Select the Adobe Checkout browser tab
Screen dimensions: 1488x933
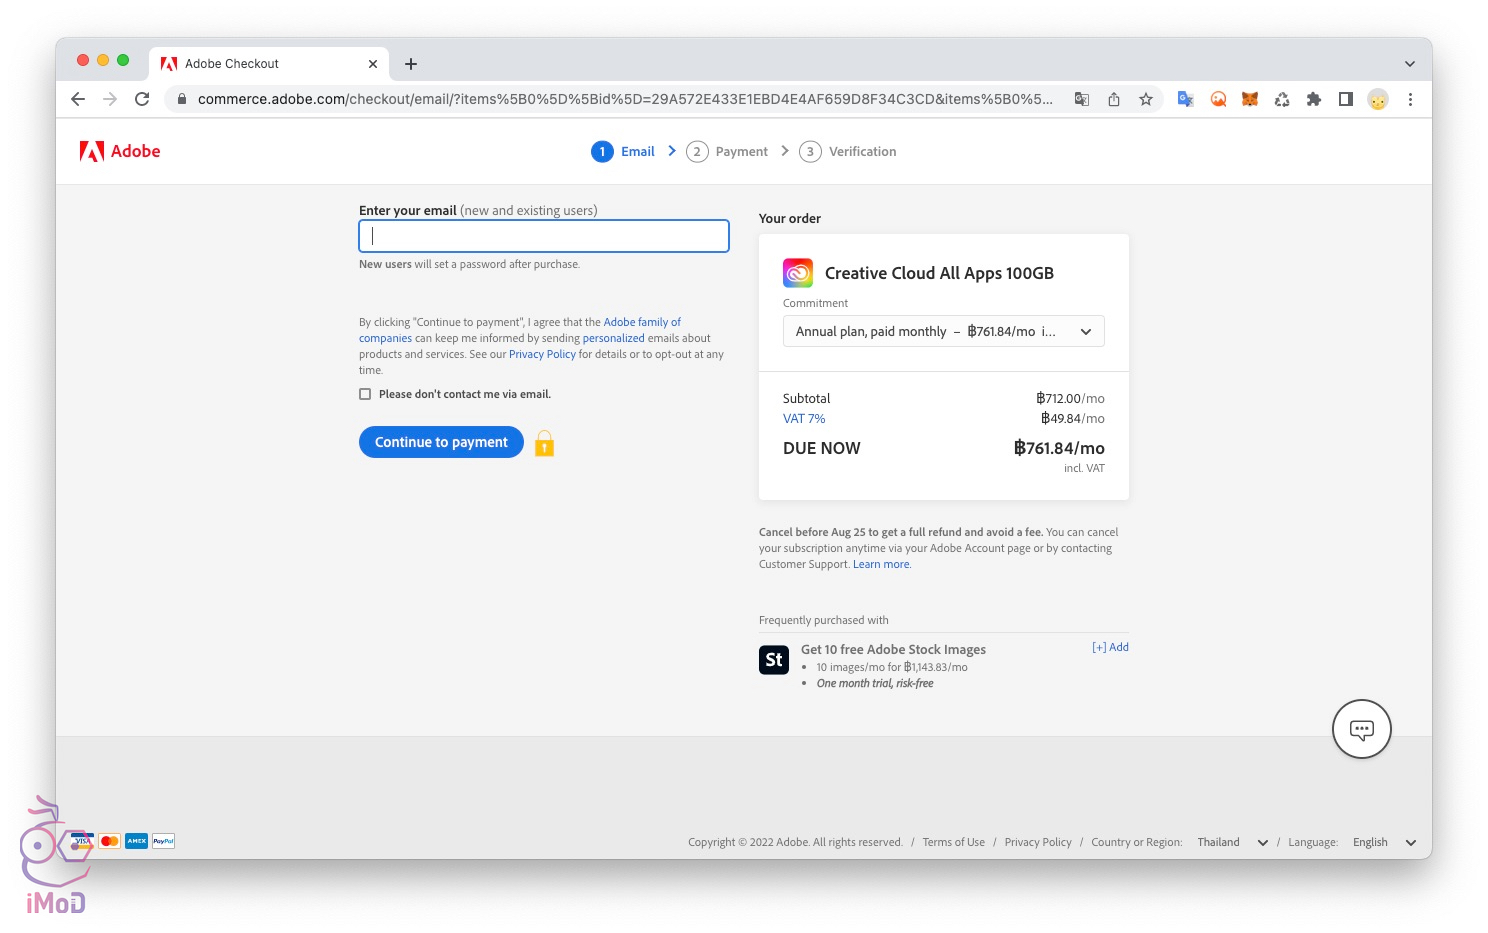pyautogui.click(x=262, y=63)
